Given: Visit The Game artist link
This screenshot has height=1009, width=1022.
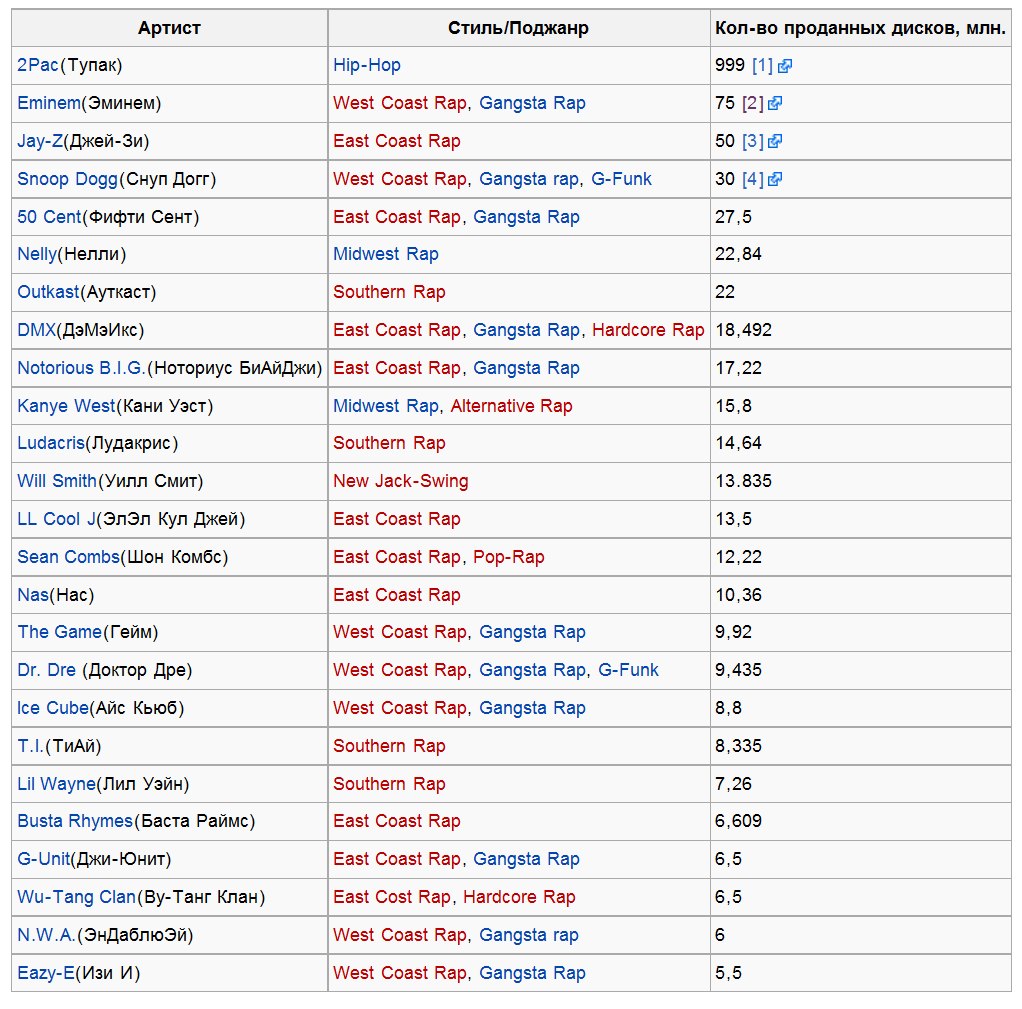Looking at the screenshot, I should (x=59, y=632).
